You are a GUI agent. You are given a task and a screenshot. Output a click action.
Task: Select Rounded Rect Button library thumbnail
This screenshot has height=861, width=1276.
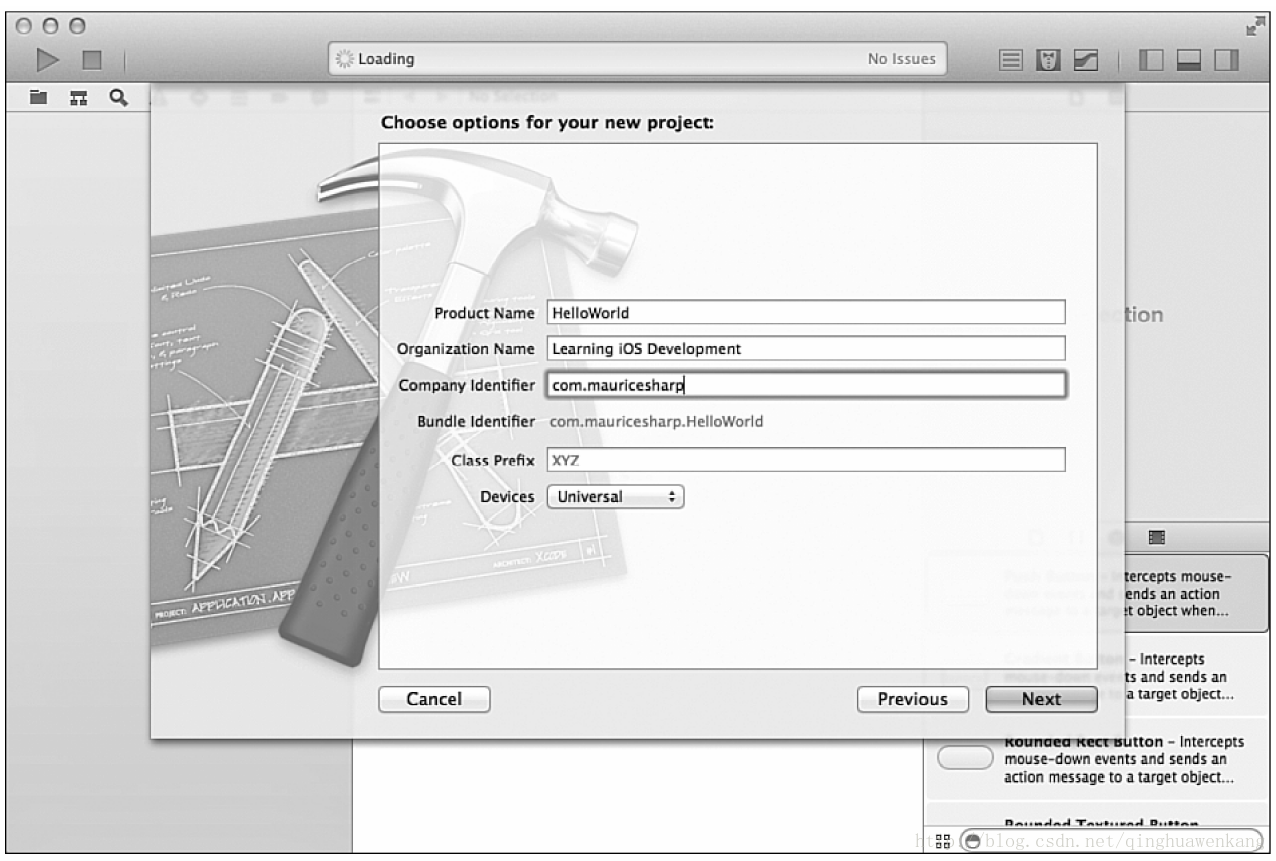coord(964,759)
